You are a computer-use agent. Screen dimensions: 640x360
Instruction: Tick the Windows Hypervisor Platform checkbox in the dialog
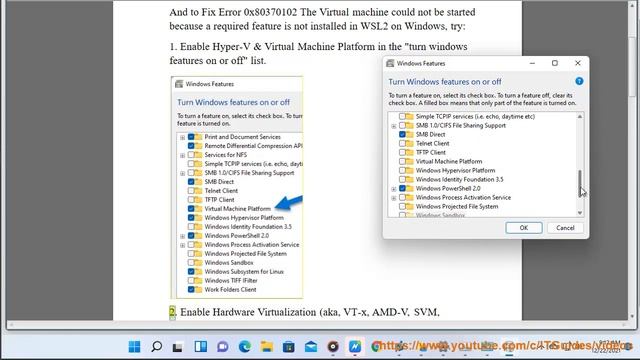coord(402,170)
